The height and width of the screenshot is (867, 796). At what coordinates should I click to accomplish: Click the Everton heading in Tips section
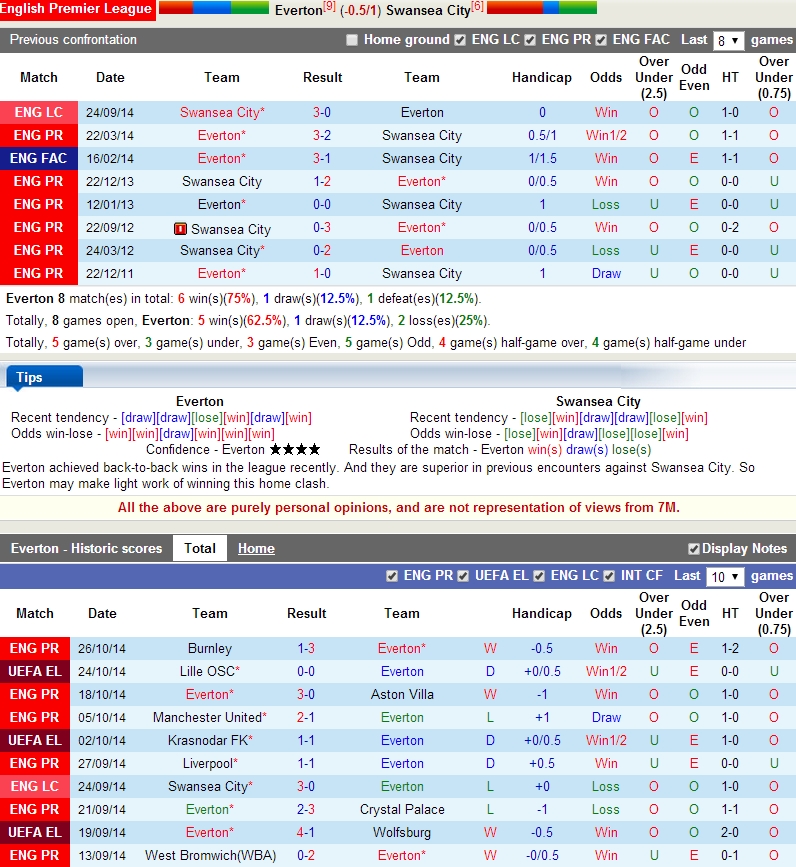click(x=200, y=401)
